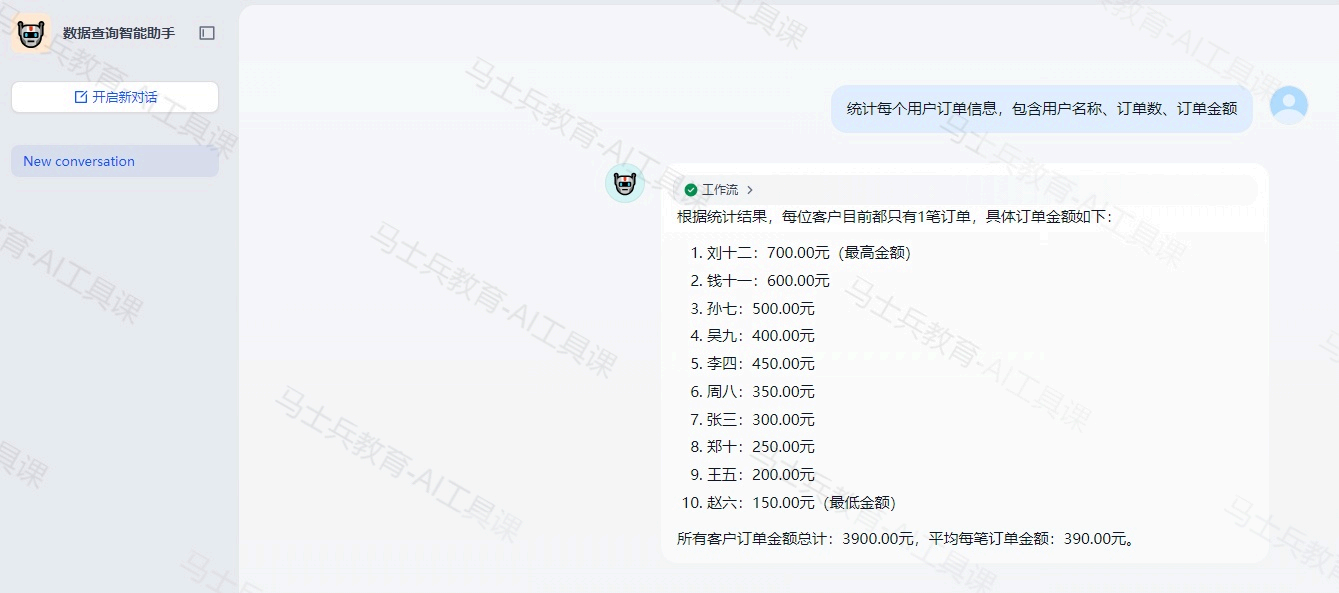The image size is (1339, 593).
Task: Click the row 钱十一：600.00元
Action: pyautogui.click(x=760, y=281)
